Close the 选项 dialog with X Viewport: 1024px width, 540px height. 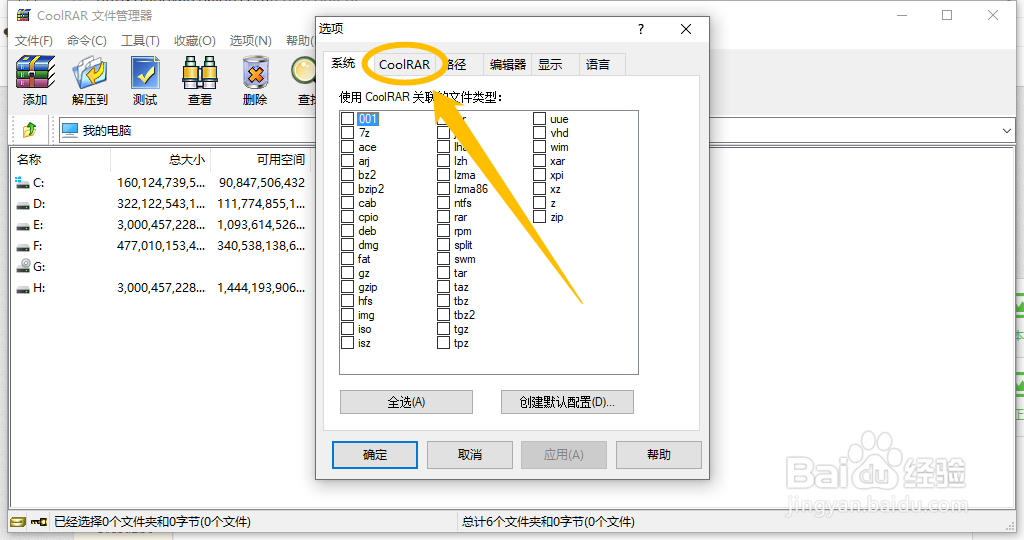pyautogui.click(x=686, y=29)
